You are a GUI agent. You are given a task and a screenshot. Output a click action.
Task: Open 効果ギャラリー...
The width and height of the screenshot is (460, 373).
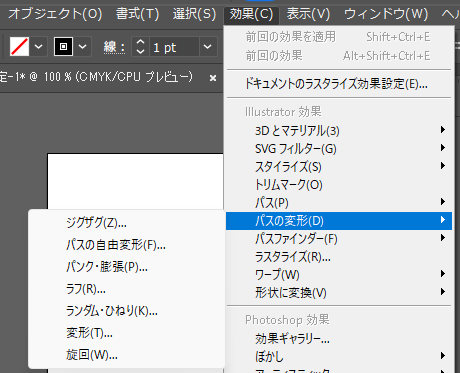339,339
